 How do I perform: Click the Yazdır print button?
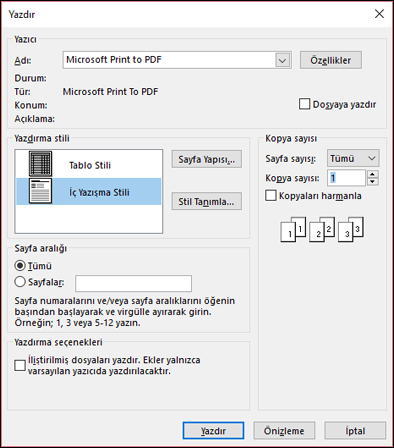pyautogui.click(x=213, y=431)
